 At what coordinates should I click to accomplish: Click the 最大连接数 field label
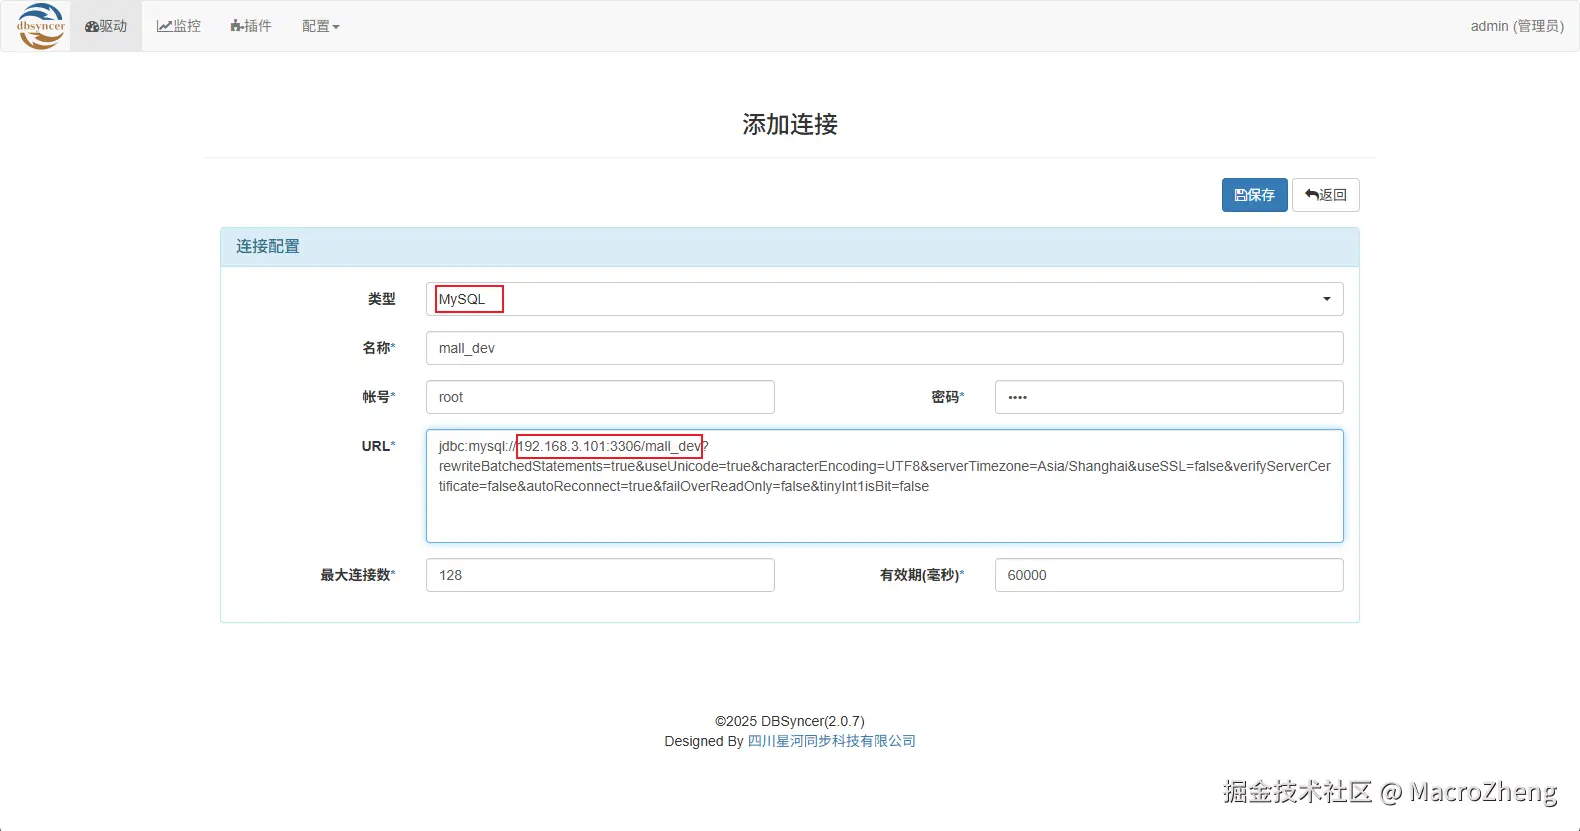[x=357, y=575]
